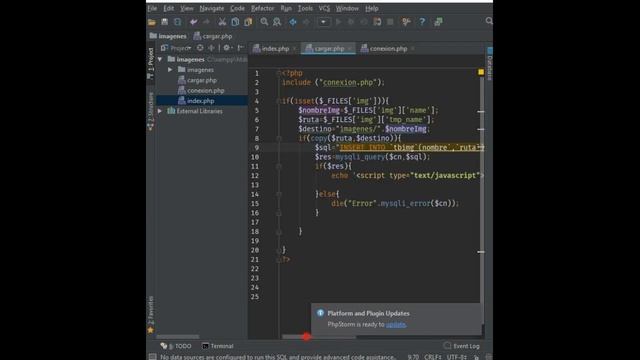
Task: Open the Navigate menu
Action: coord(211,8)
